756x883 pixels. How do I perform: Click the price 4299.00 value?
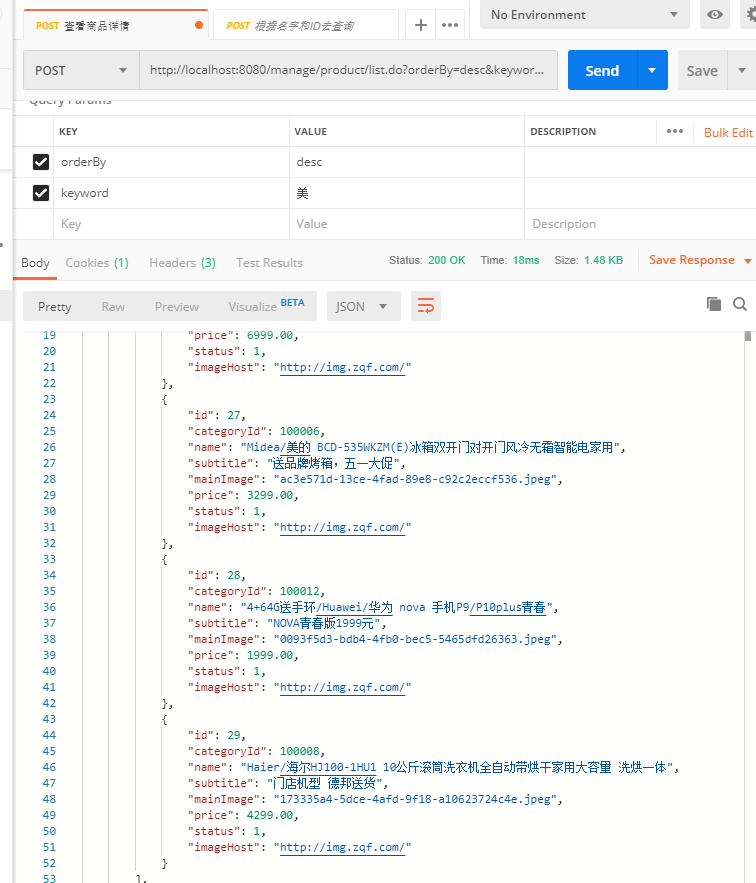pyautogui.click(x=270, y=815)
